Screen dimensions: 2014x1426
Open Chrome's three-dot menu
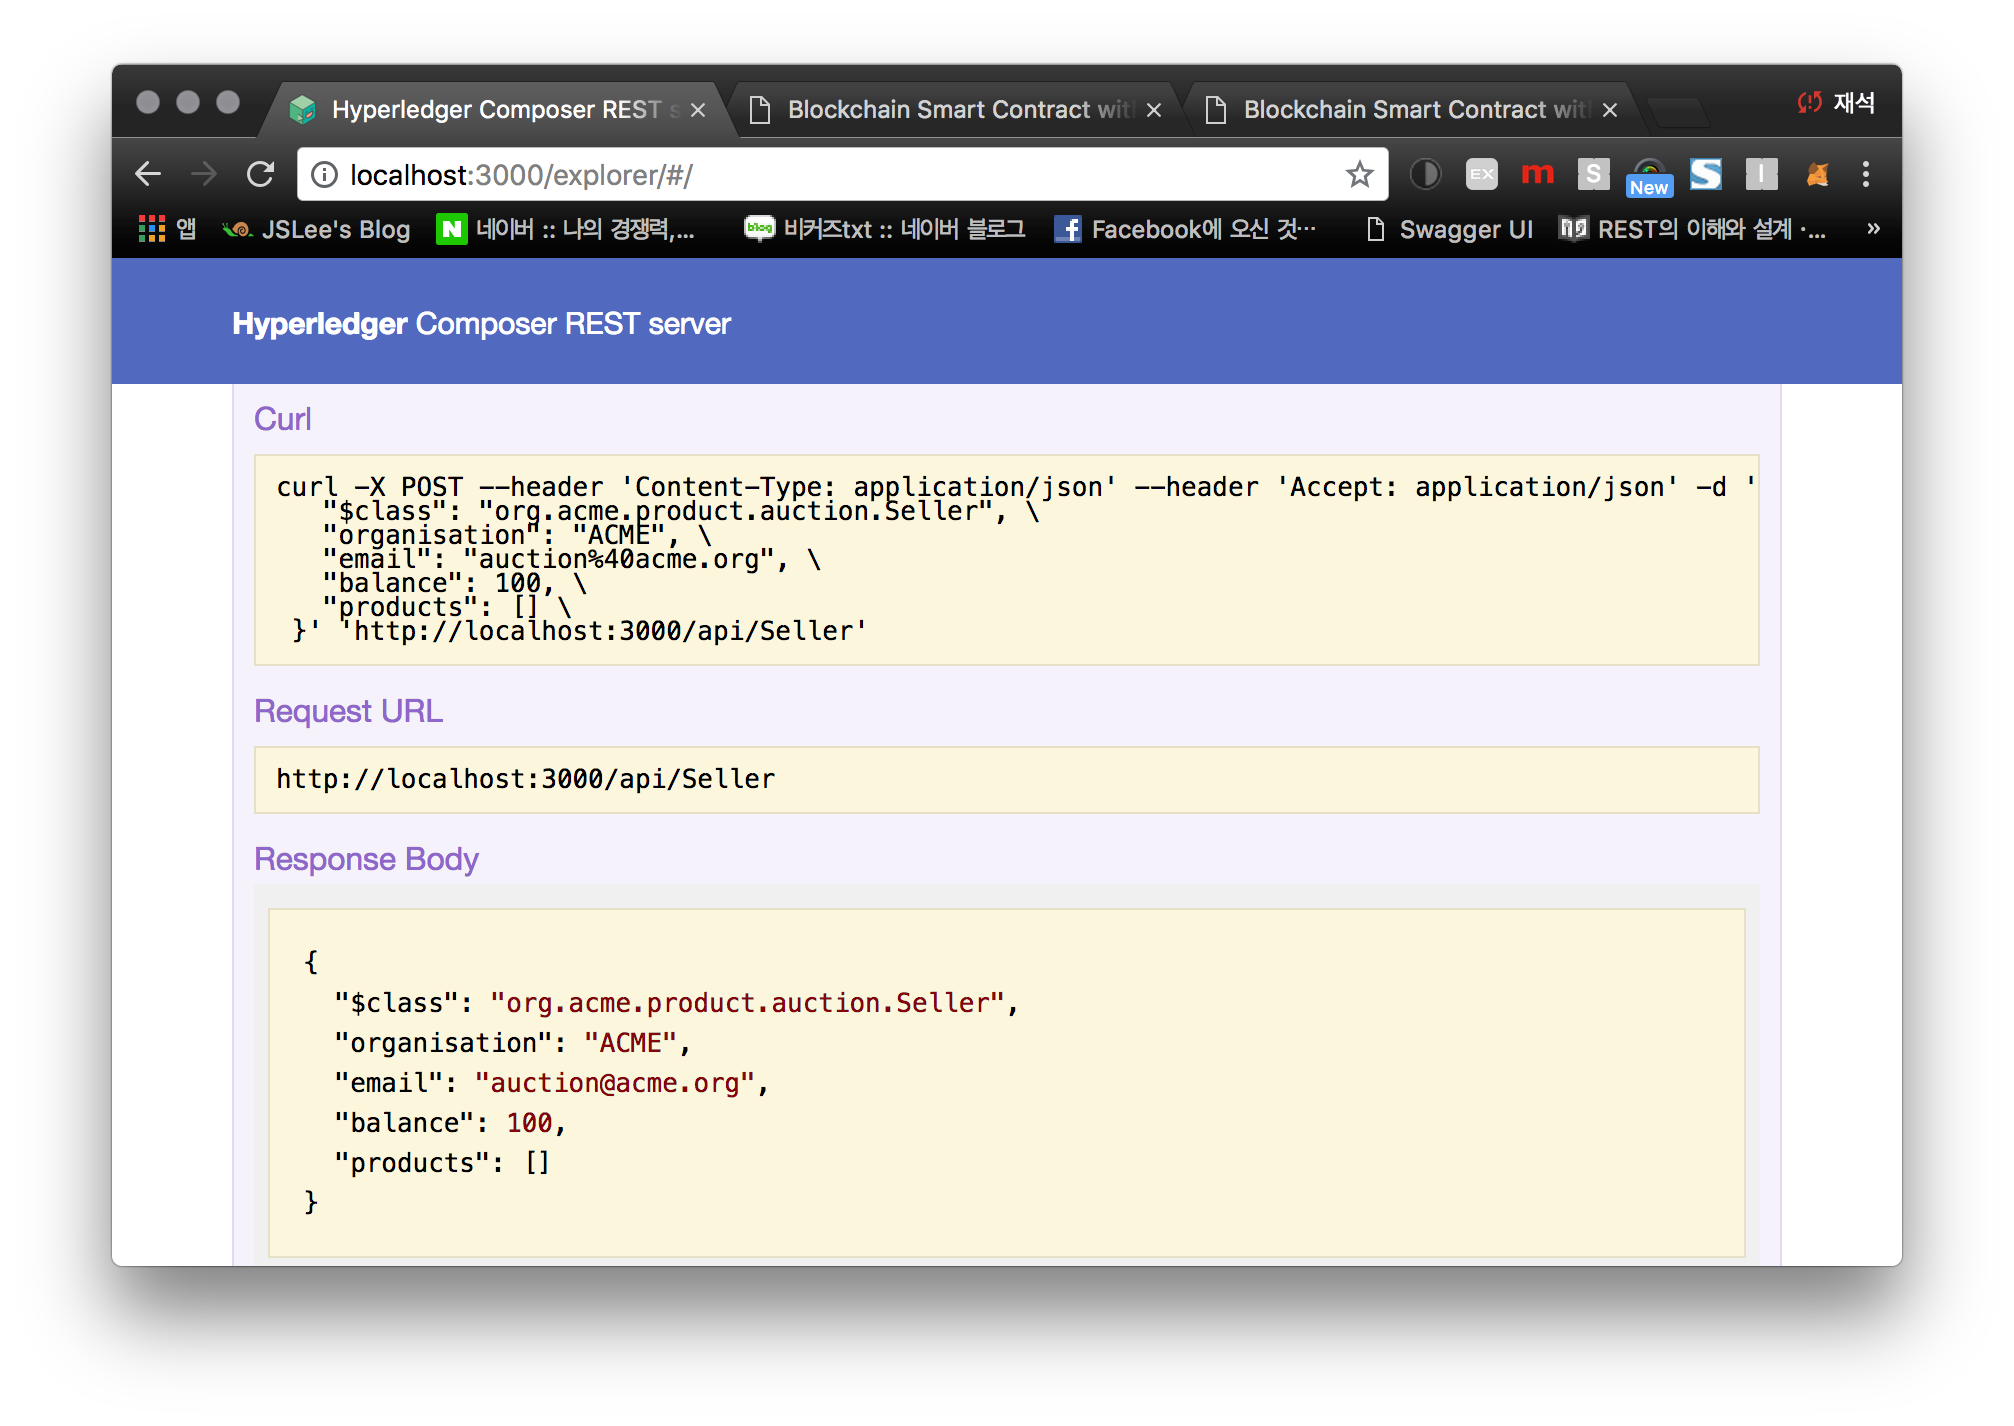(1866, 175)
